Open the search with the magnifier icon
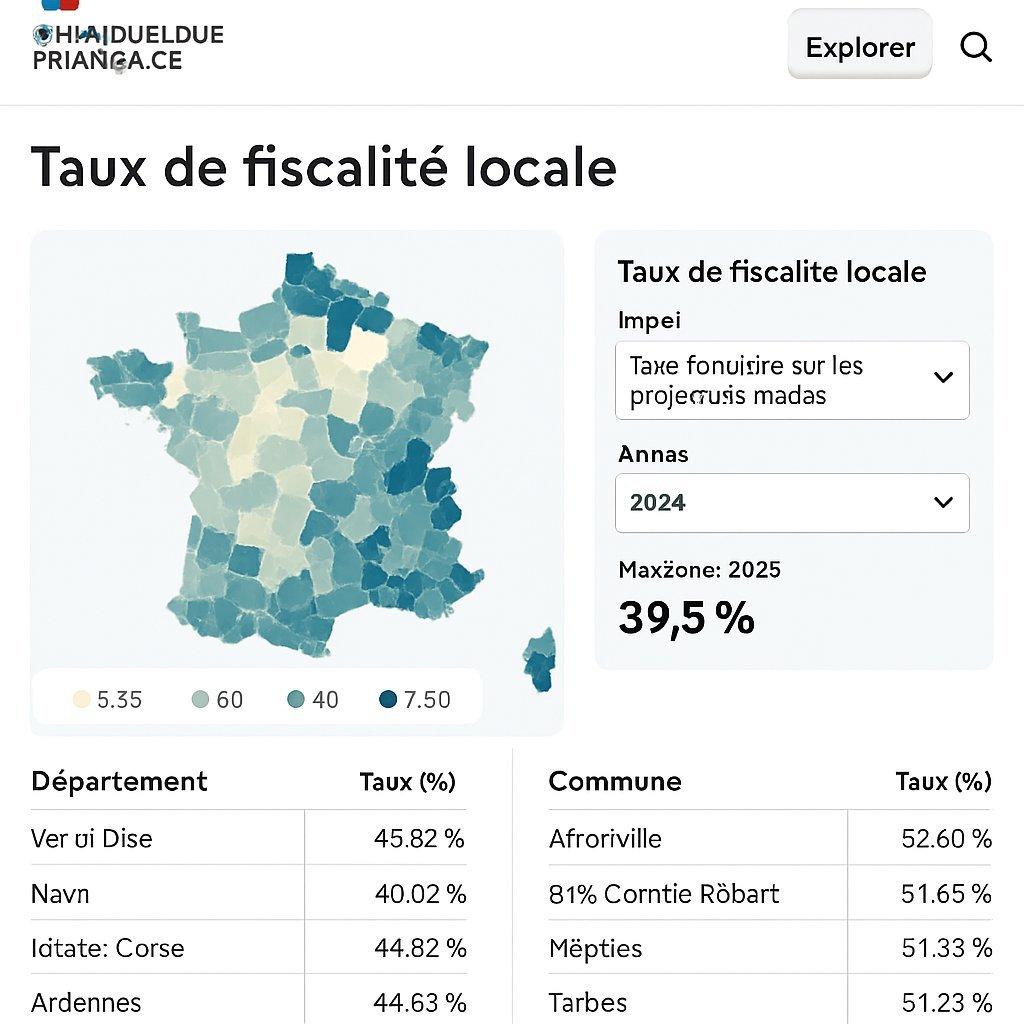This screenshot has width=1024, height=1024. [975, 46]
